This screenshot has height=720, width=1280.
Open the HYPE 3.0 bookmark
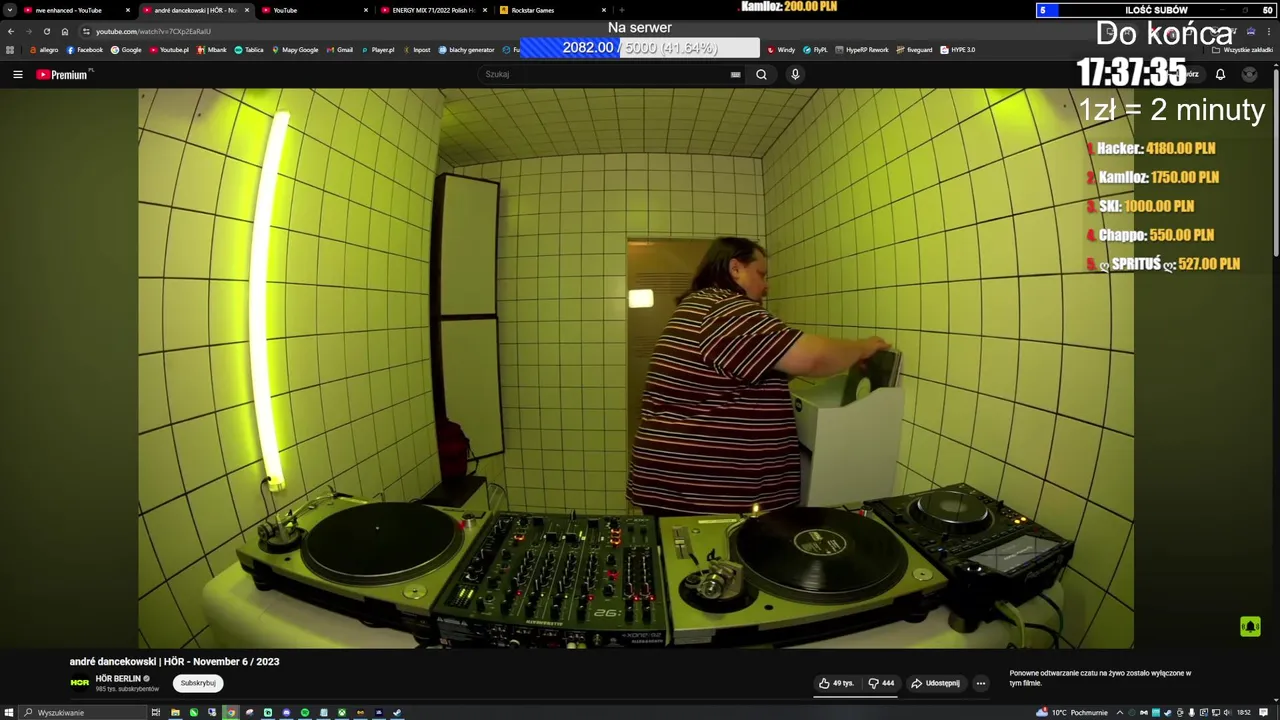click(x=958, y=50)
